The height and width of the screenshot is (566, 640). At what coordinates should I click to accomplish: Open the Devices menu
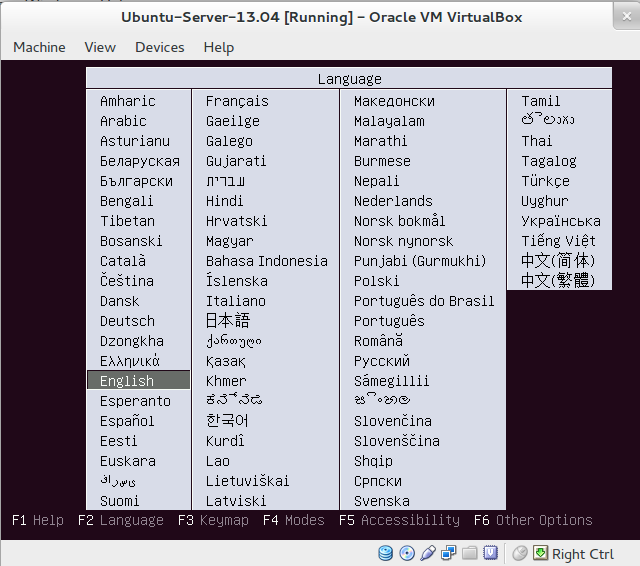click(160, 47)
